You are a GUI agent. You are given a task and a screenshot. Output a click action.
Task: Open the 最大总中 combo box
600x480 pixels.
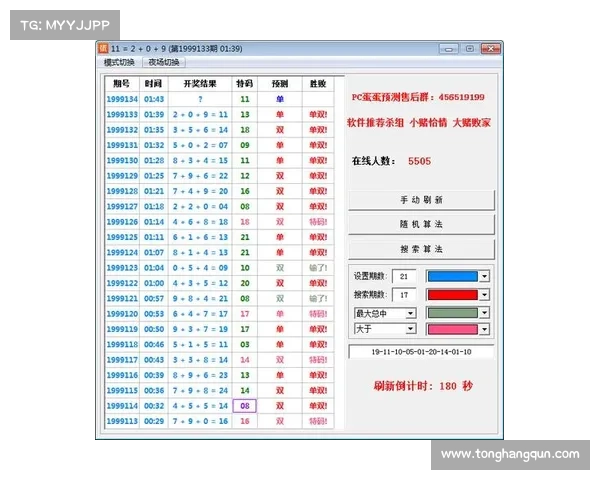[x=385, y=313]
